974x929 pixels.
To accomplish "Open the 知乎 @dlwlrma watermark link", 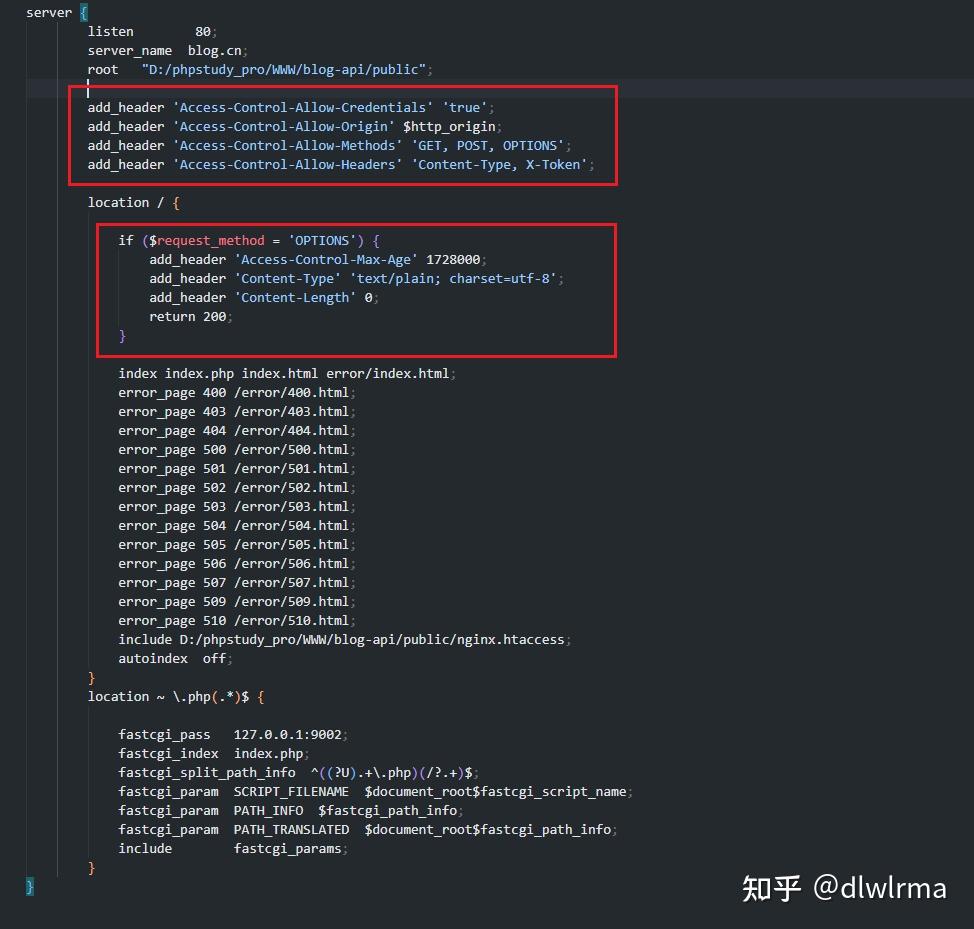I will 845,888.
